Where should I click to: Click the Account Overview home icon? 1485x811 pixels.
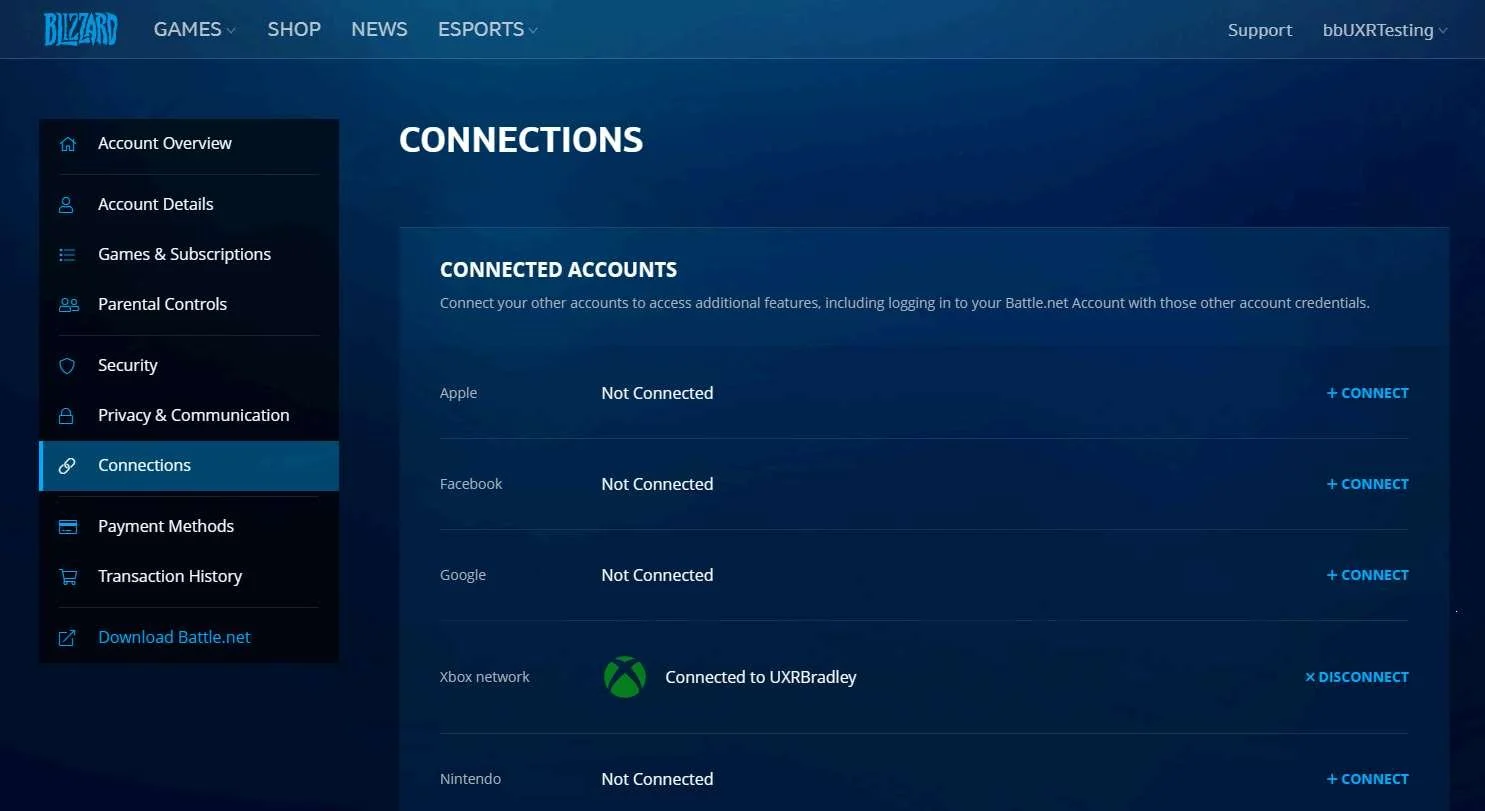(67, 144)
